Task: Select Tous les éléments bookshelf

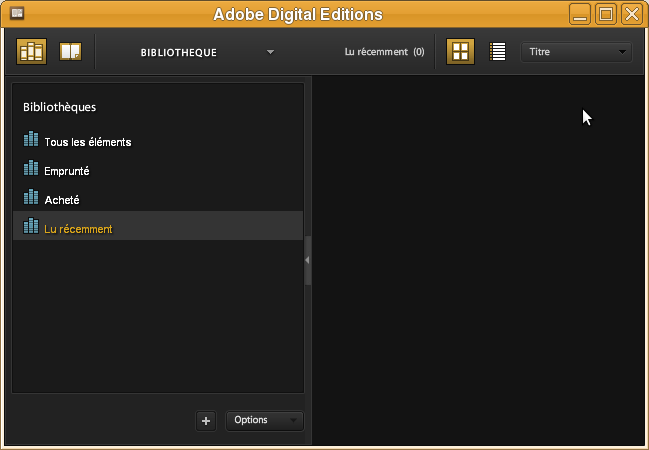Action: pos(158,141)
